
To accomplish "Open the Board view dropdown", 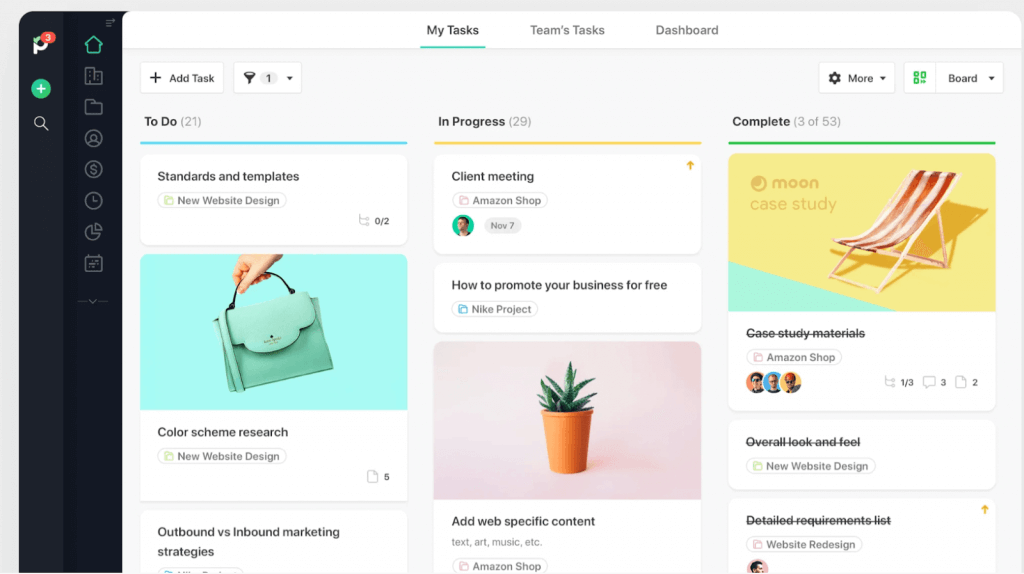I will pos(970,78).
